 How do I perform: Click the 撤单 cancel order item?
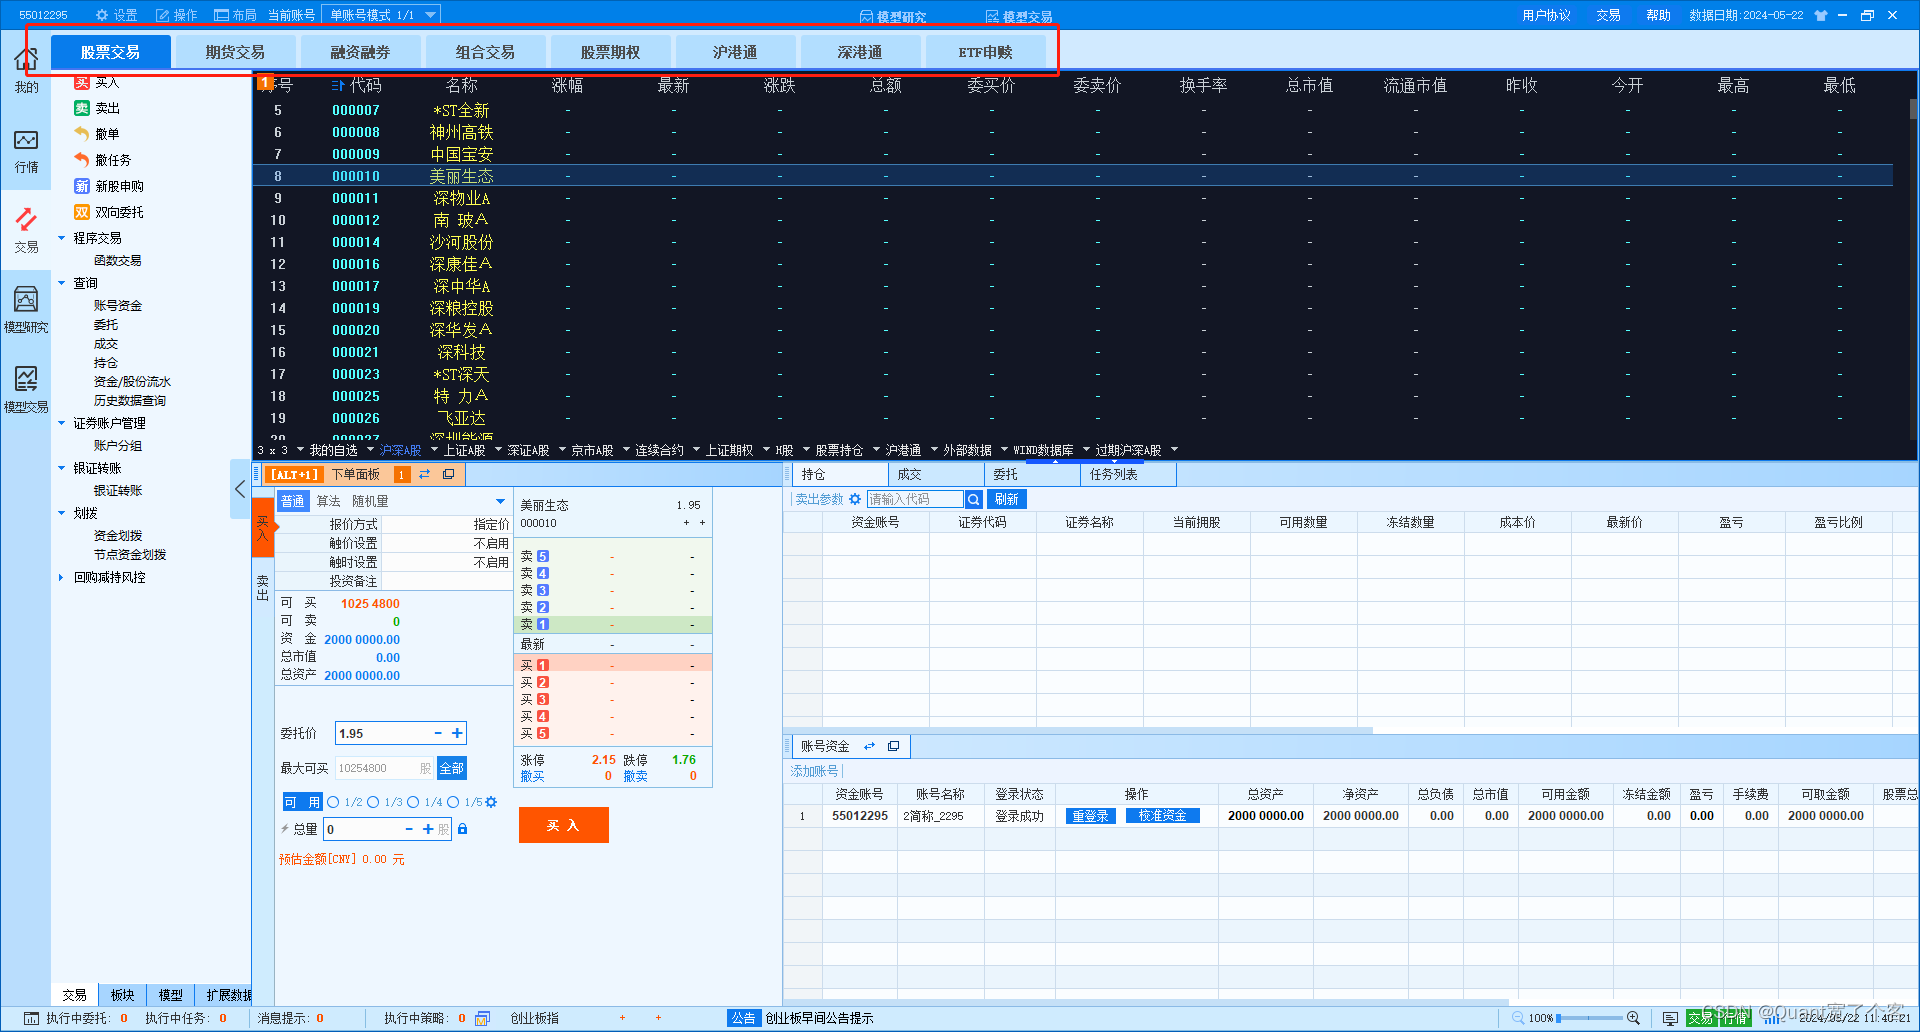(97, 134)
